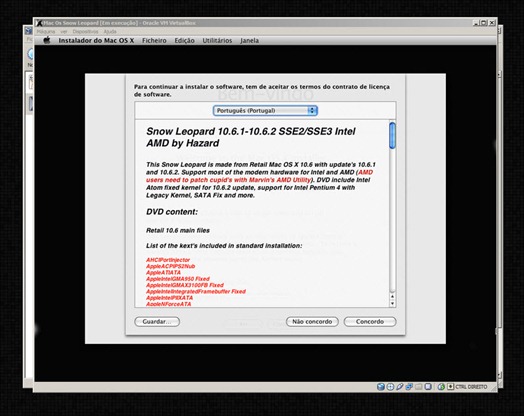Click VirtualBox USB devices status icon
This screenshot has height=416, width=524.
point(400,387)
